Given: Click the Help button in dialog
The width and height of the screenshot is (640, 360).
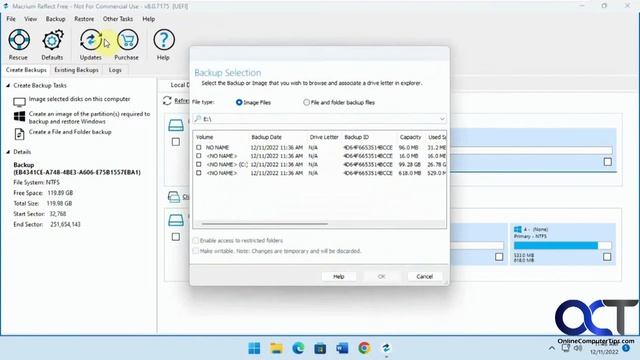Looking at the screenshot, I should tap(339, 276).
